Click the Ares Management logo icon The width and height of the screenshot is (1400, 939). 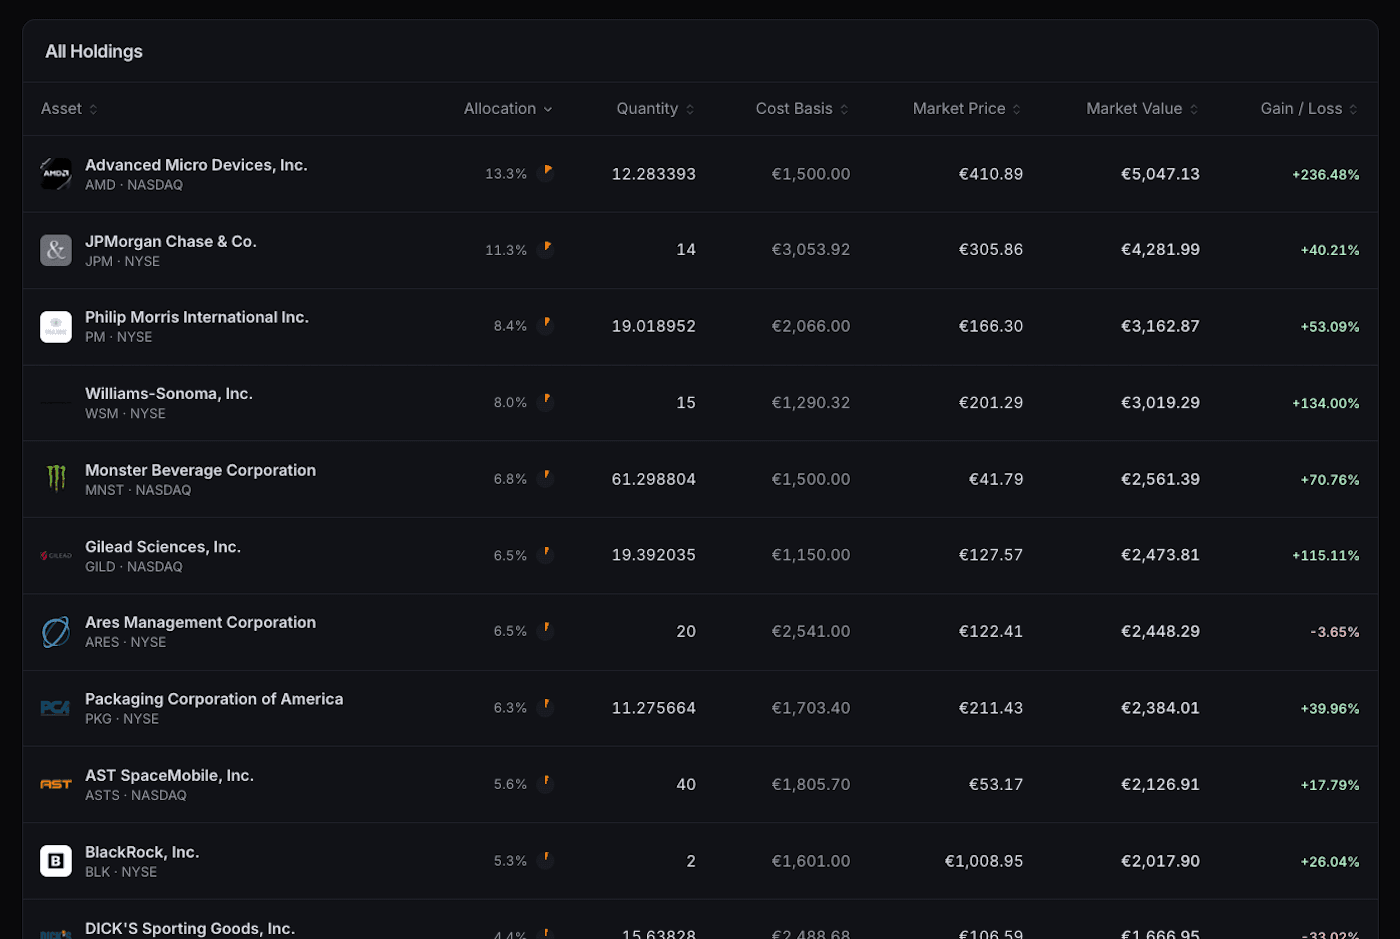tap(56, 632)
